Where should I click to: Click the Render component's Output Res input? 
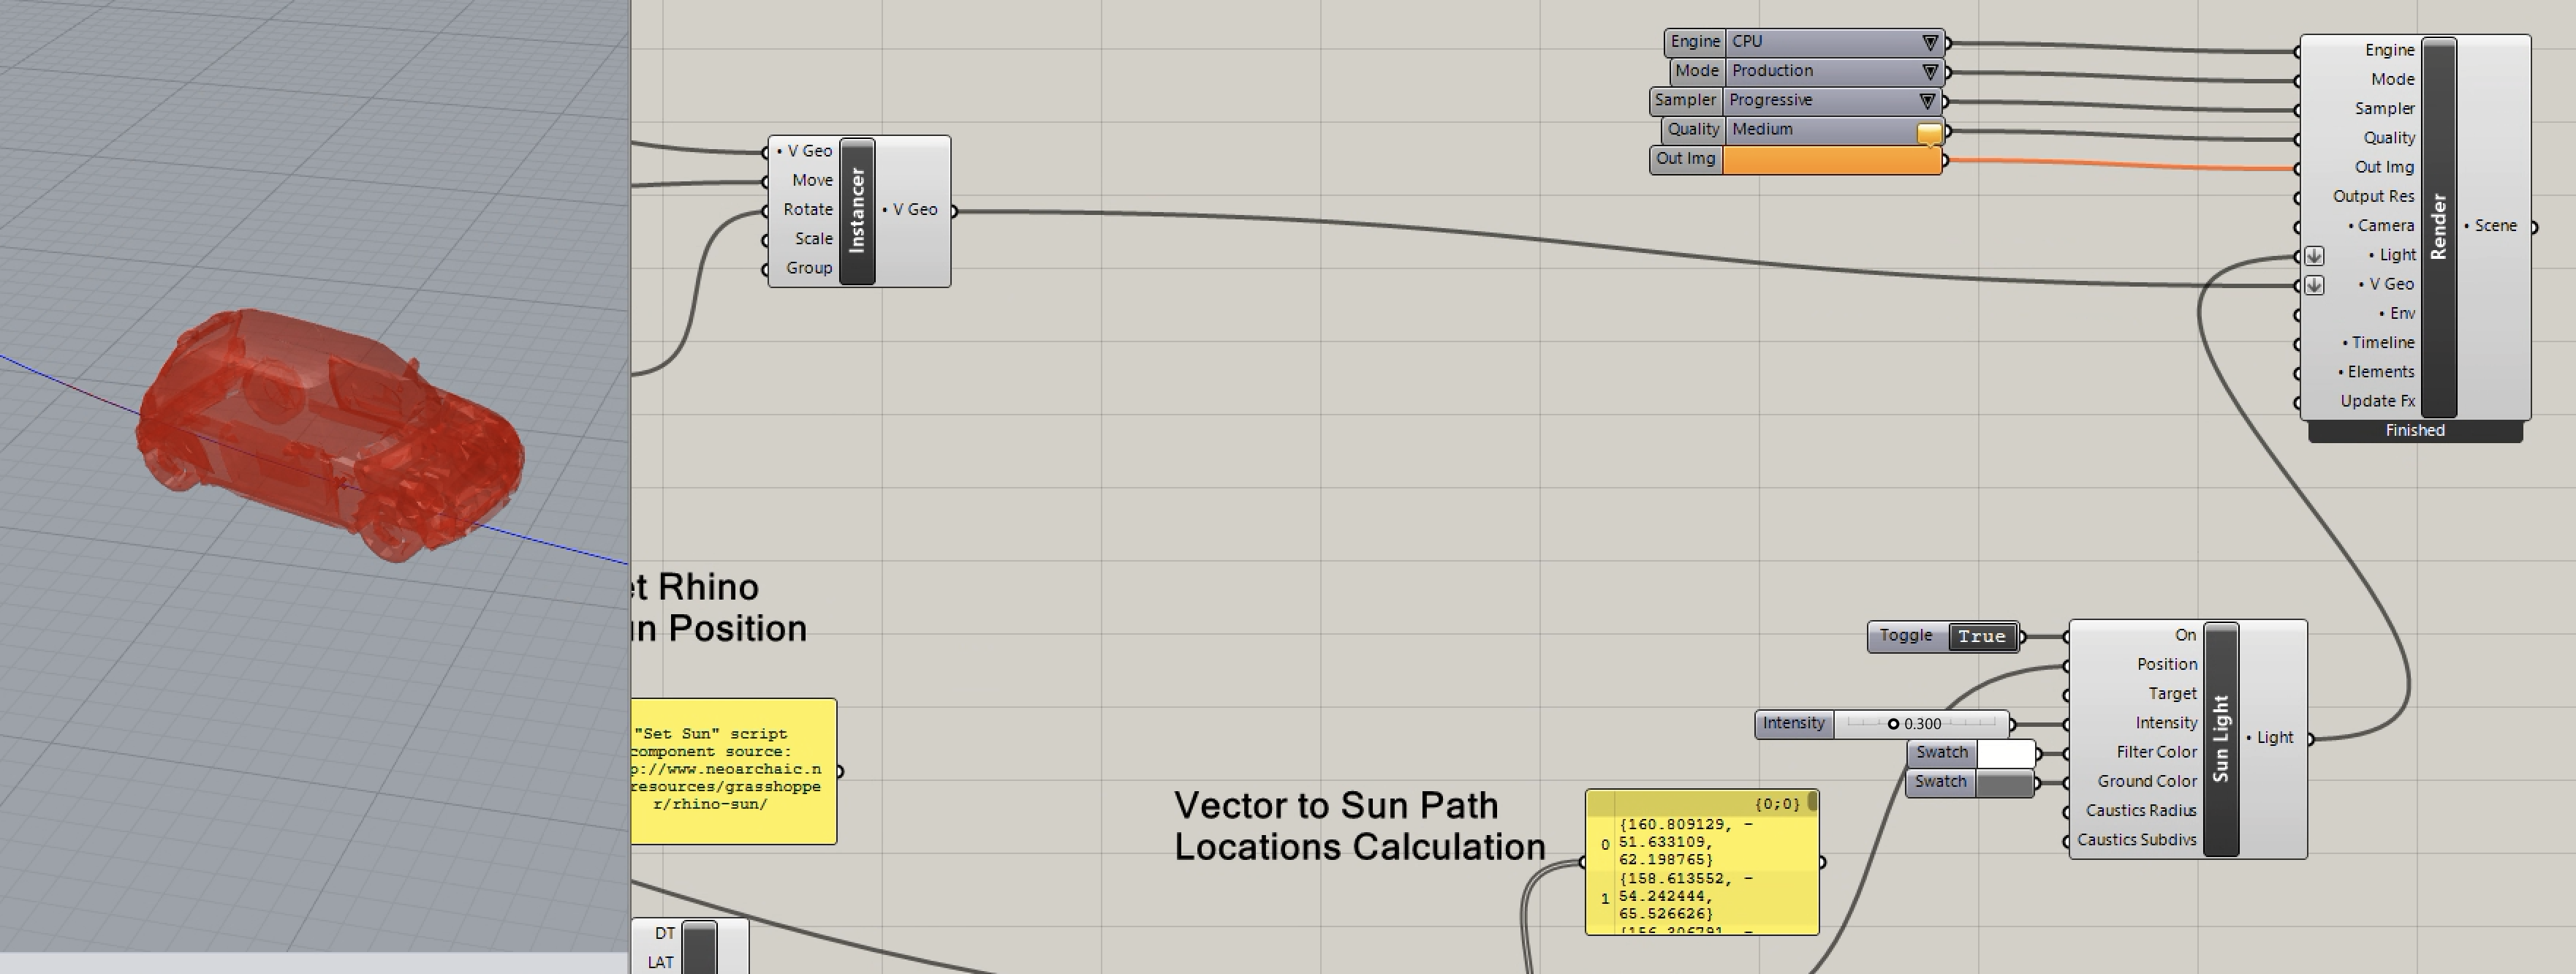(2373, 196)
